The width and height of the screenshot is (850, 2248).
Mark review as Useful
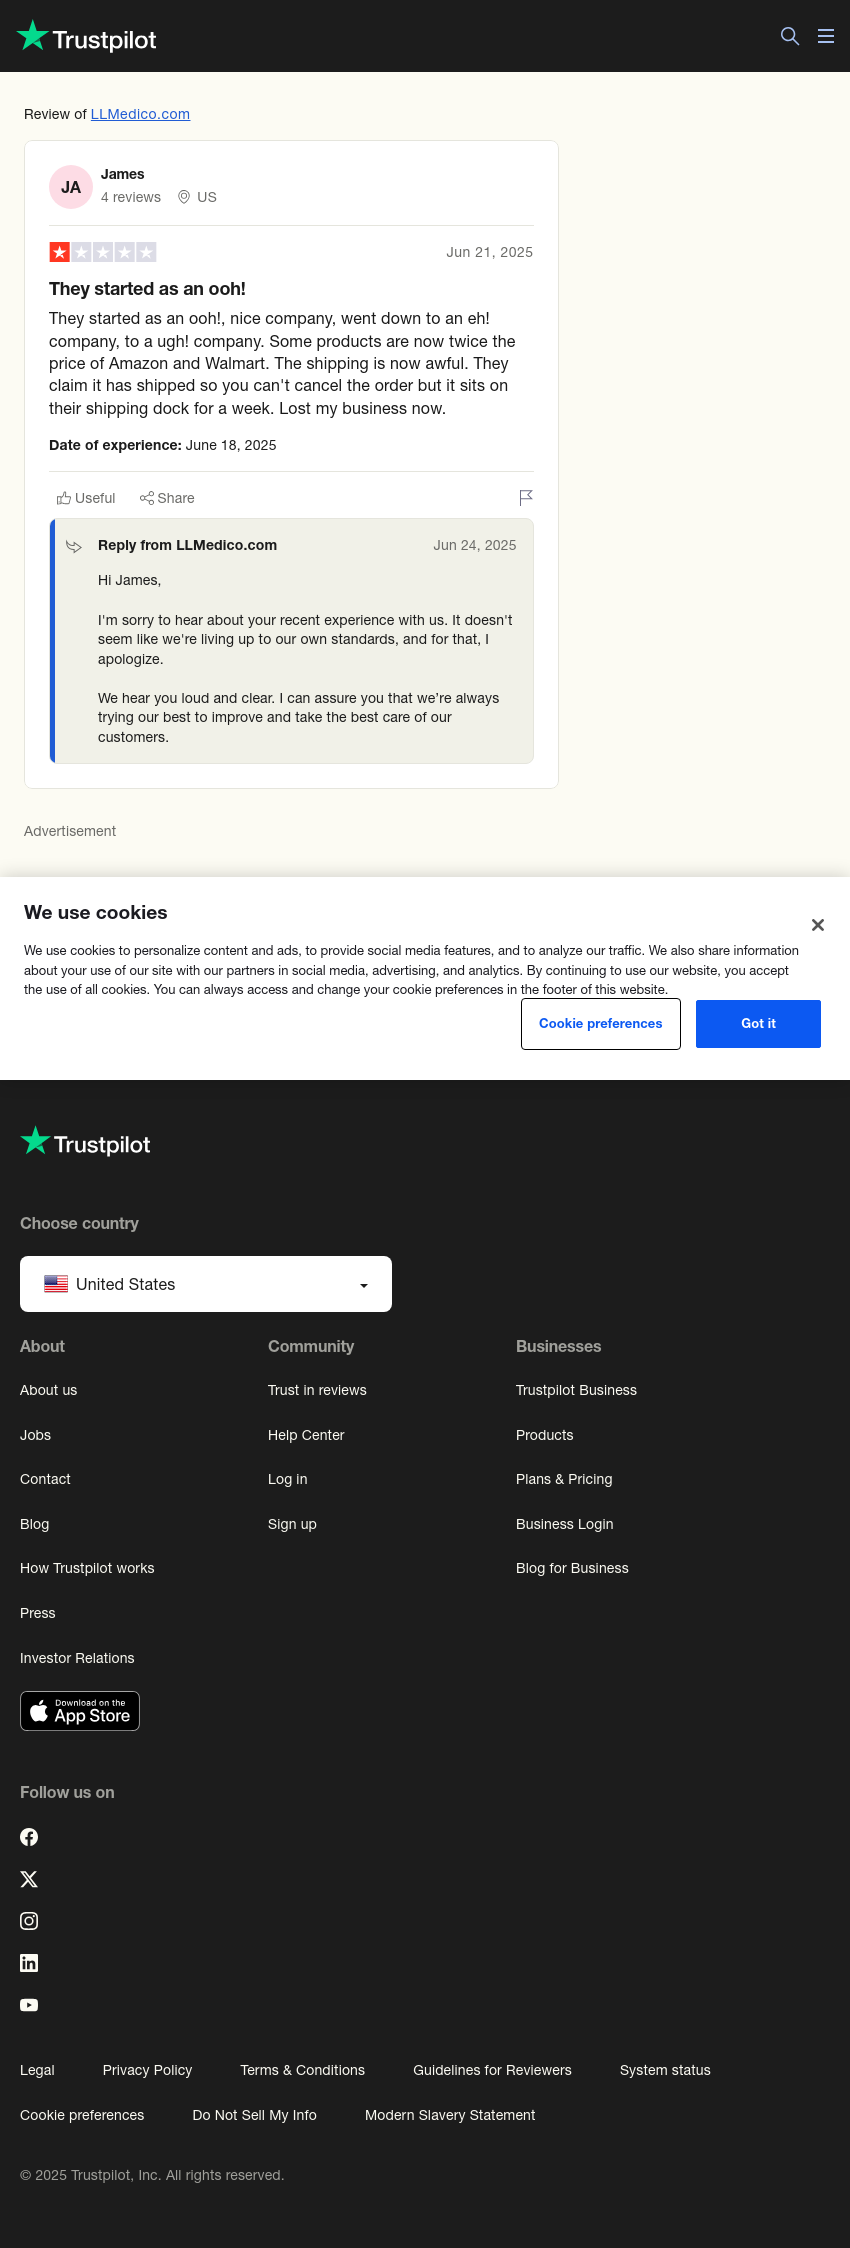tap(86, 498)
